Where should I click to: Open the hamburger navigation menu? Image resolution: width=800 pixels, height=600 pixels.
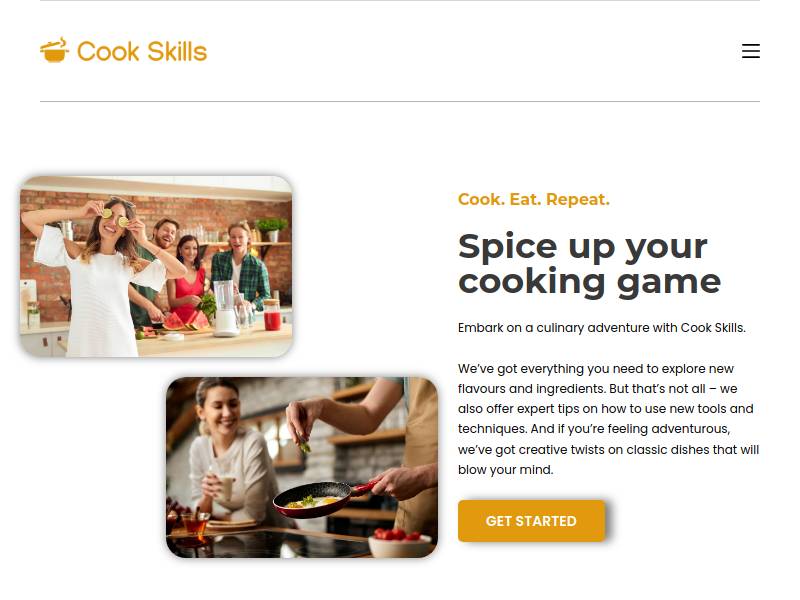[751, 51]
